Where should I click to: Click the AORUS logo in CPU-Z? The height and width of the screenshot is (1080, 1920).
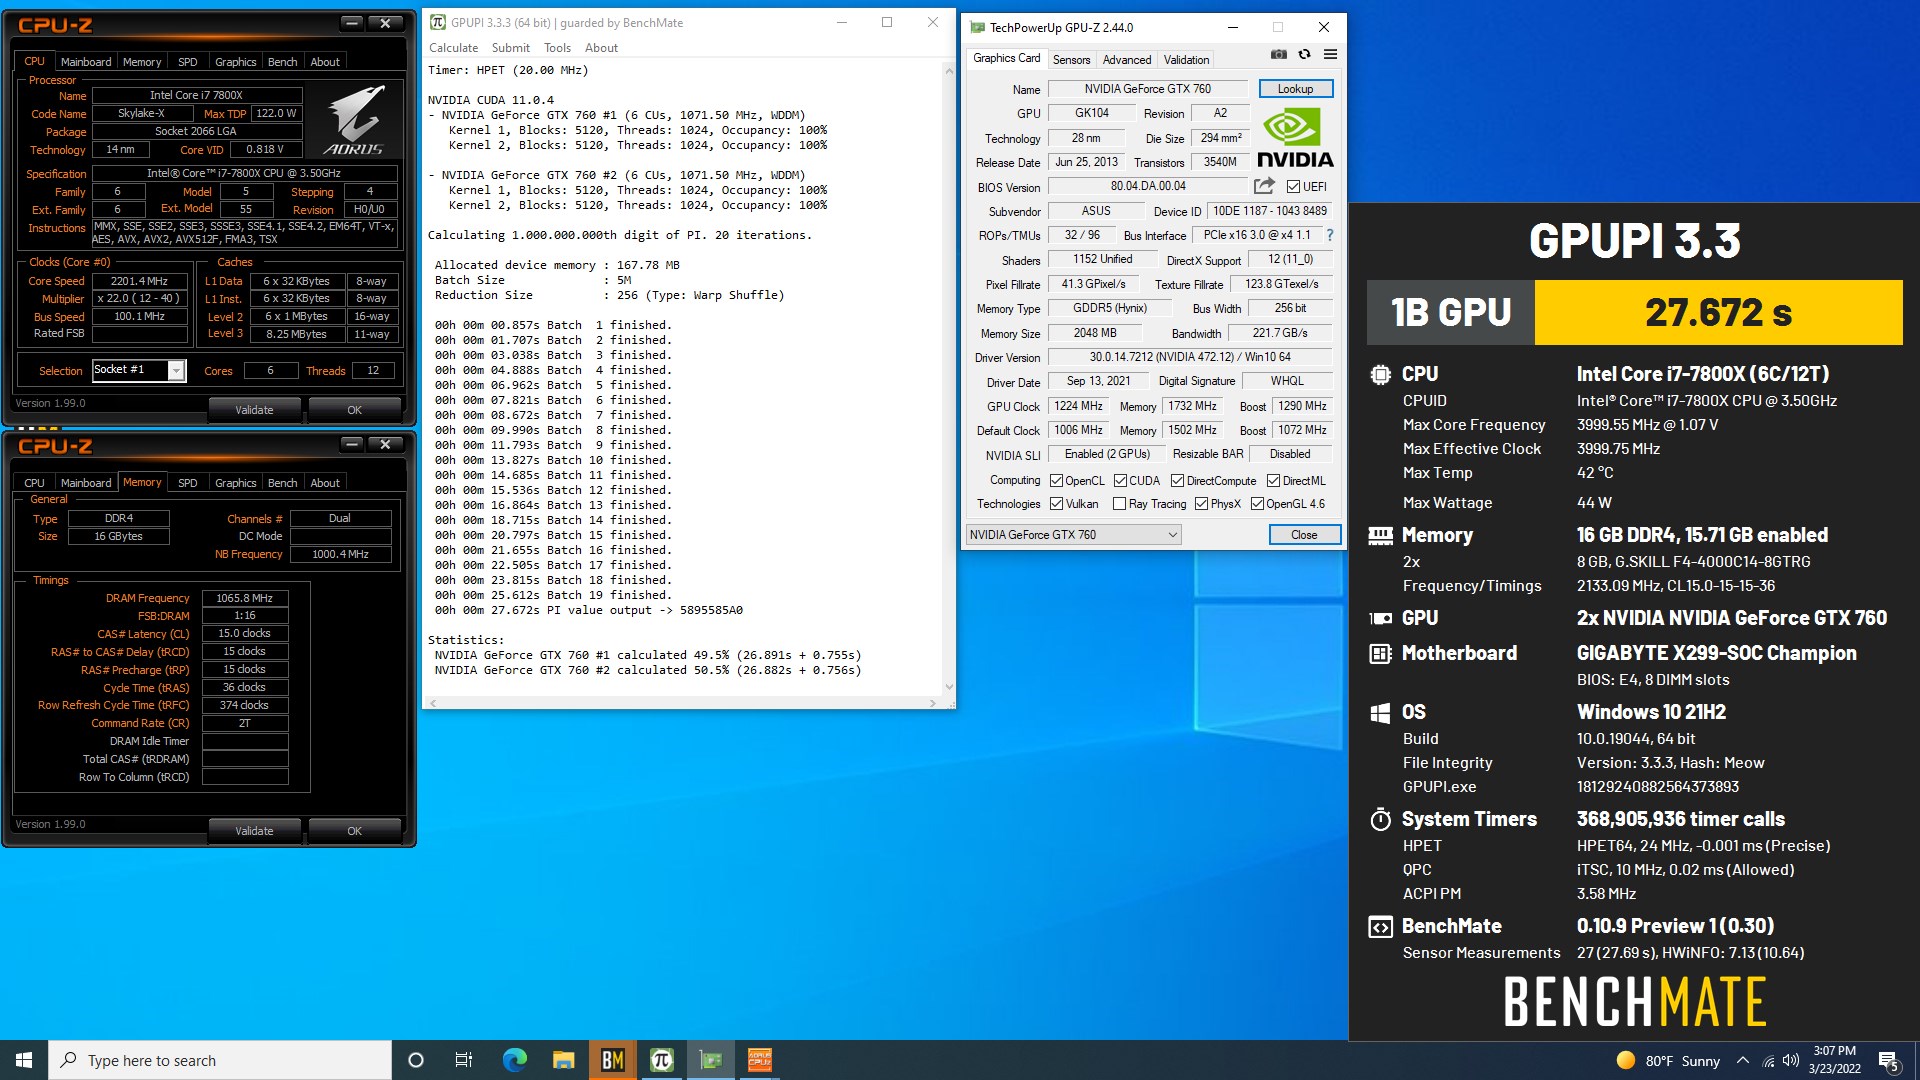[x=354, y=120]
